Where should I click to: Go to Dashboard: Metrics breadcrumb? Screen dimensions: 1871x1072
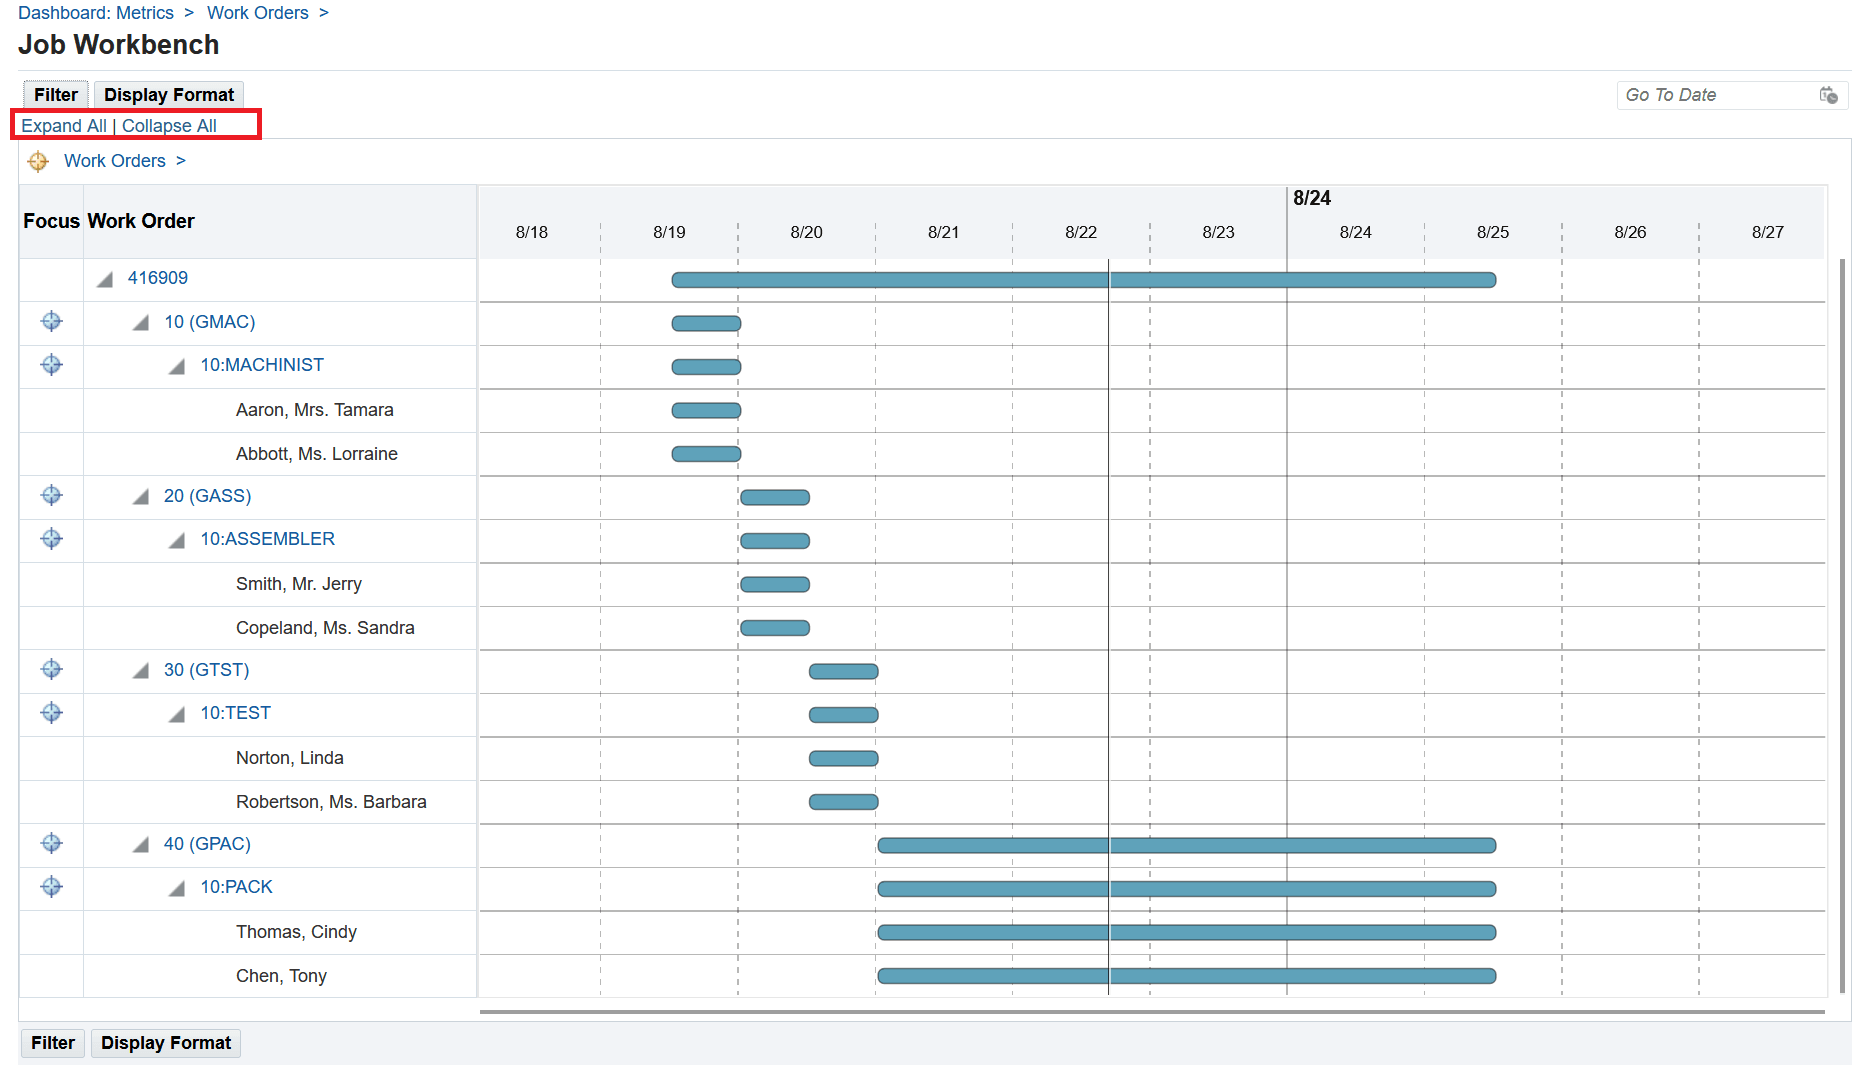coord(96,13)
